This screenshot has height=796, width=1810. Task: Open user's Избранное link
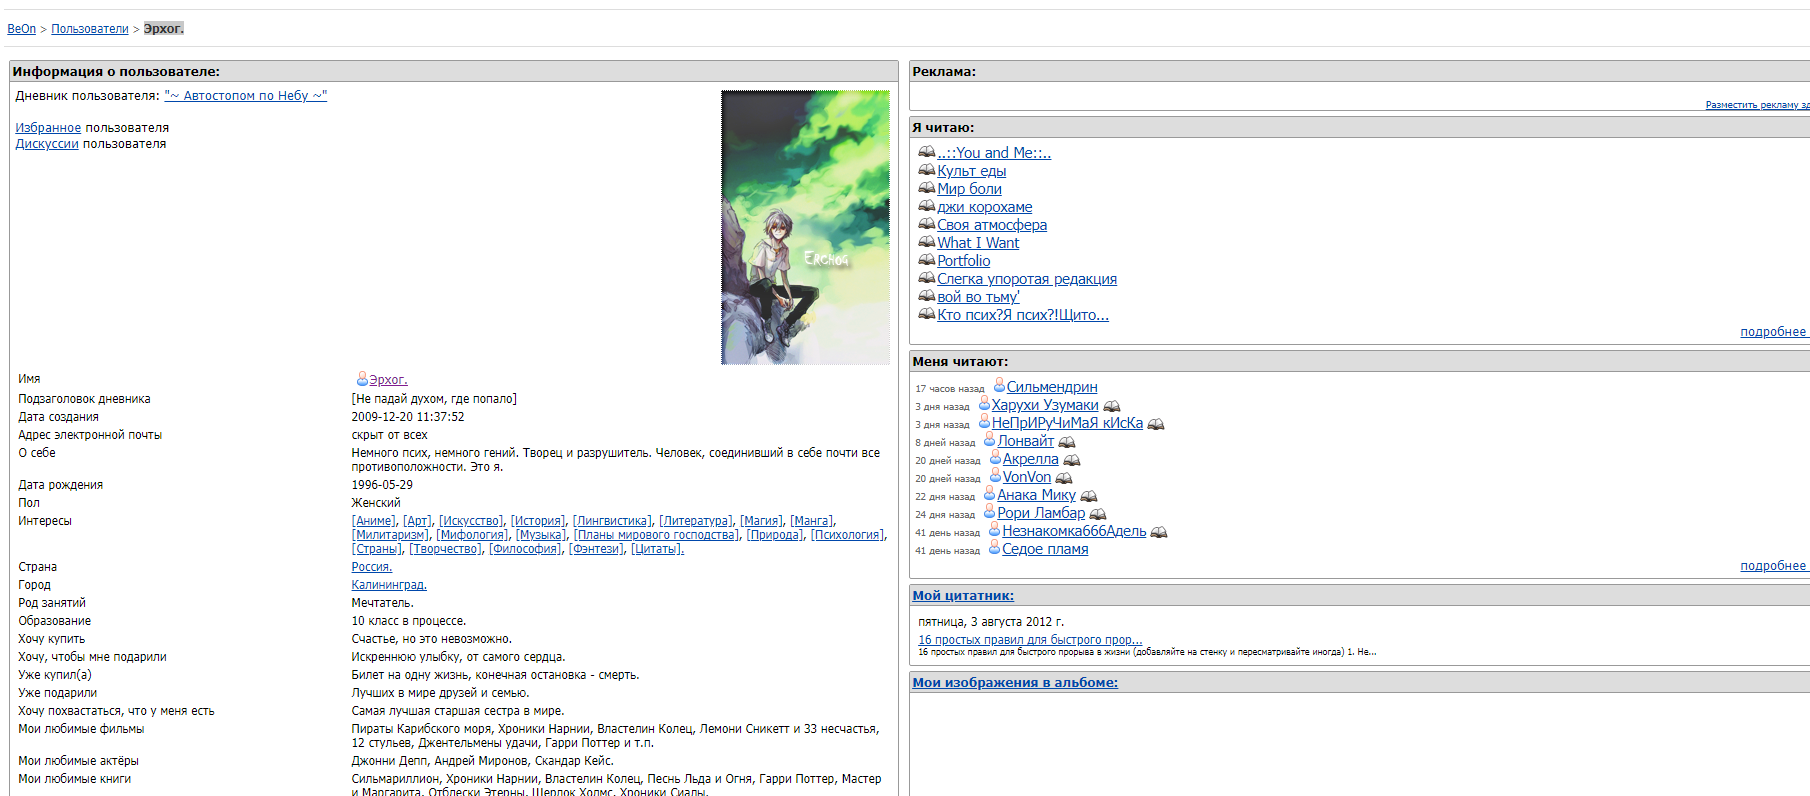point(48,128)
